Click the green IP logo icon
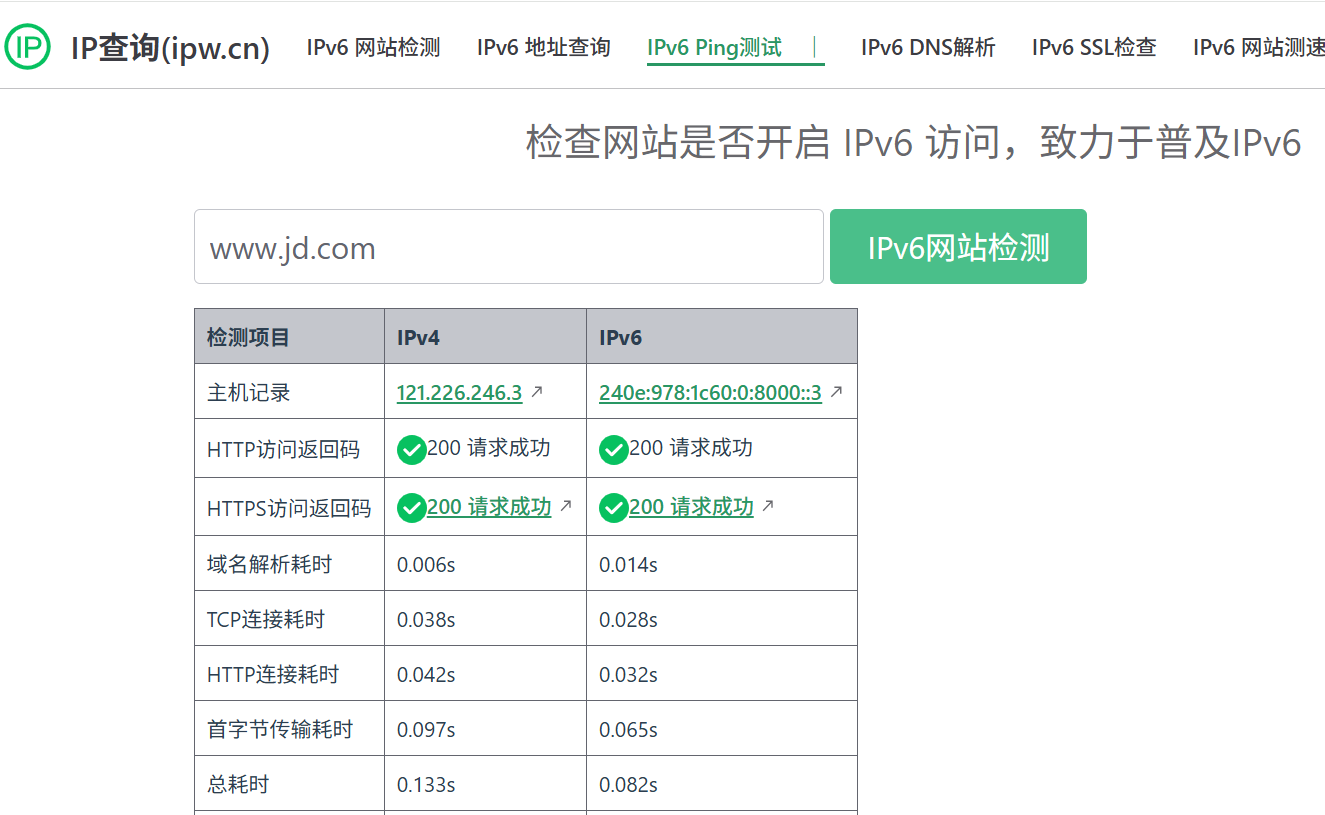 [28, 46]
